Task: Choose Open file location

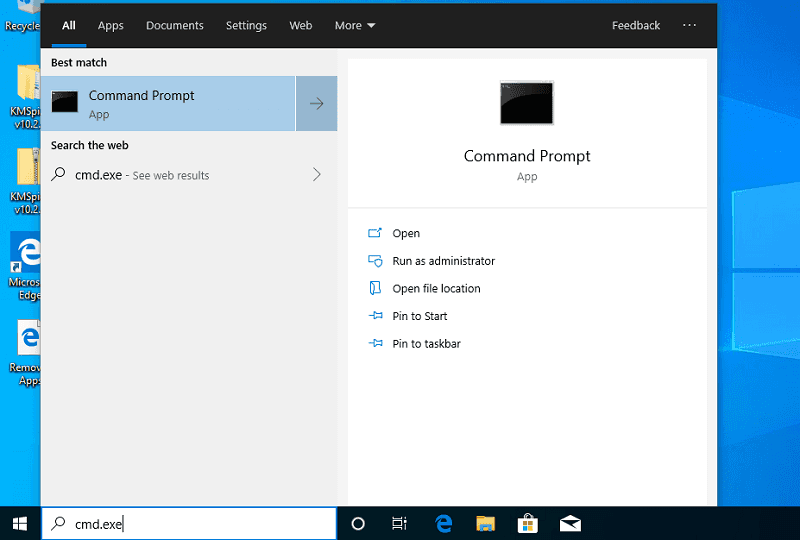Action: (x=436, y=289)
